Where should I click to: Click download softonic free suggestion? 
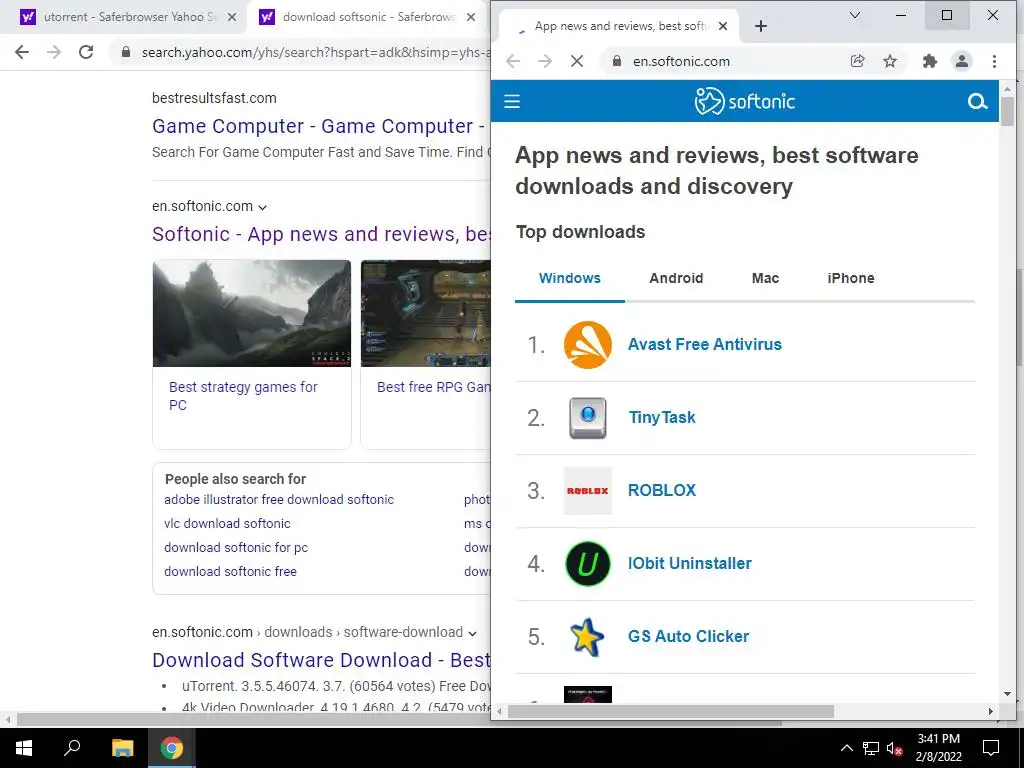click(230, 572)
